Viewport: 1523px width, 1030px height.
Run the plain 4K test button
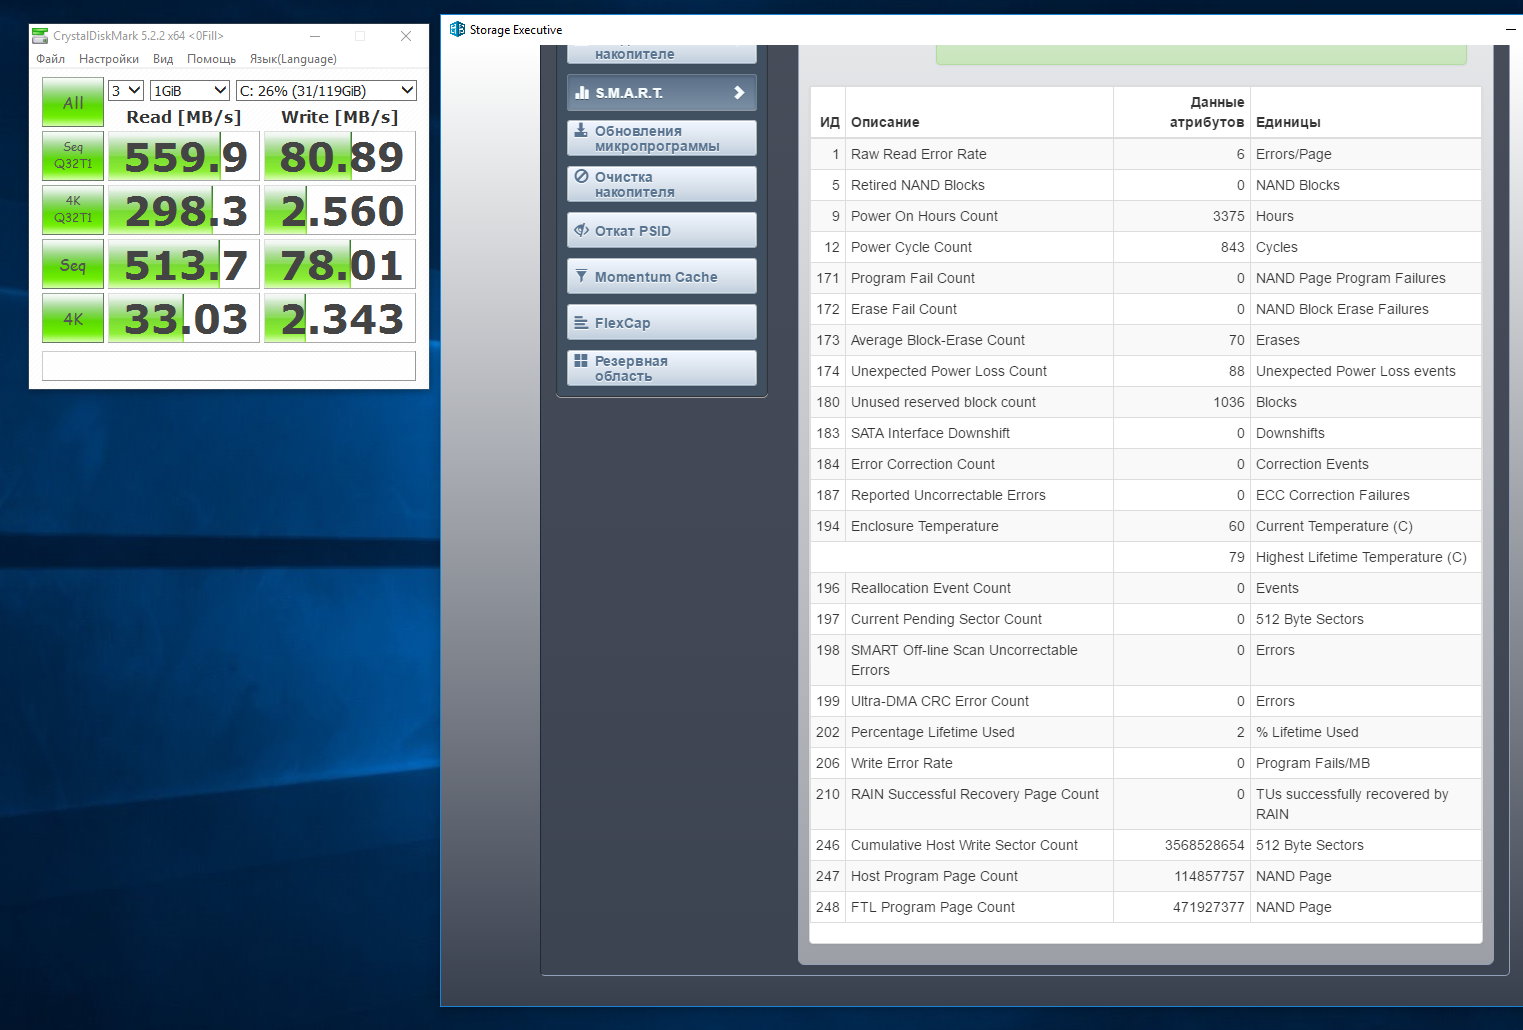(73, 318)
